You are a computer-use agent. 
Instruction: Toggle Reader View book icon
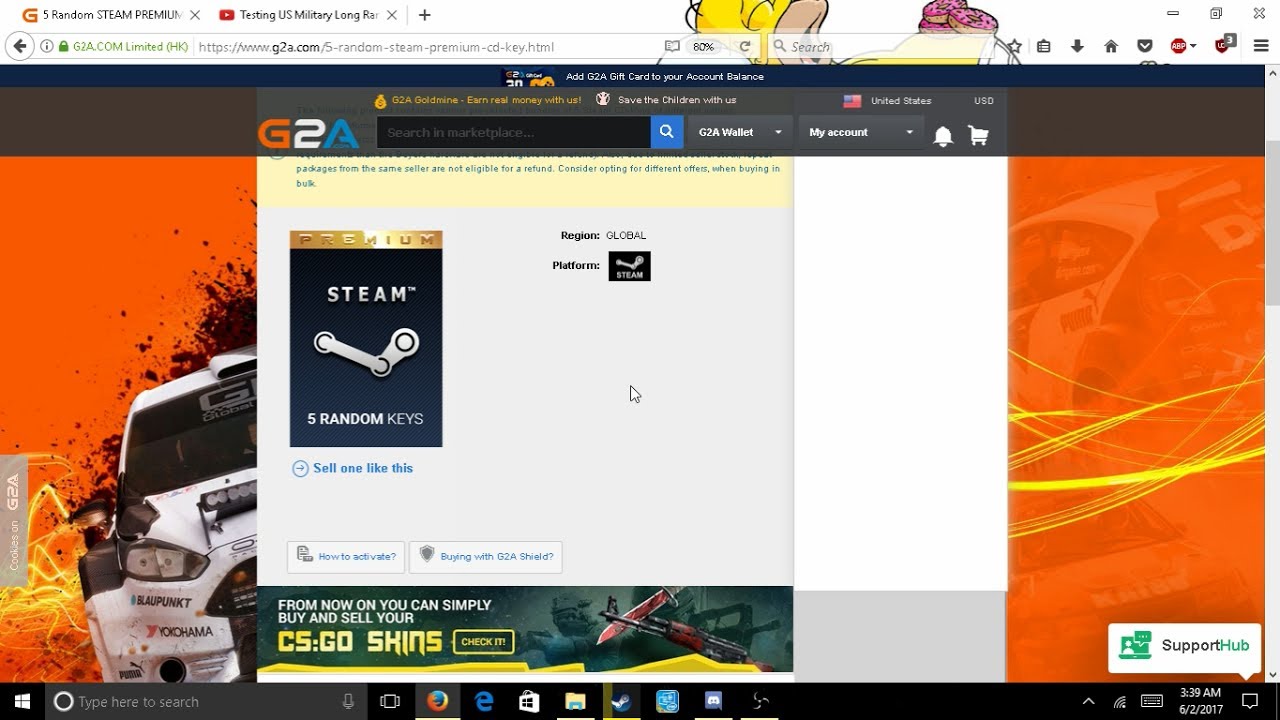[672, 47]
